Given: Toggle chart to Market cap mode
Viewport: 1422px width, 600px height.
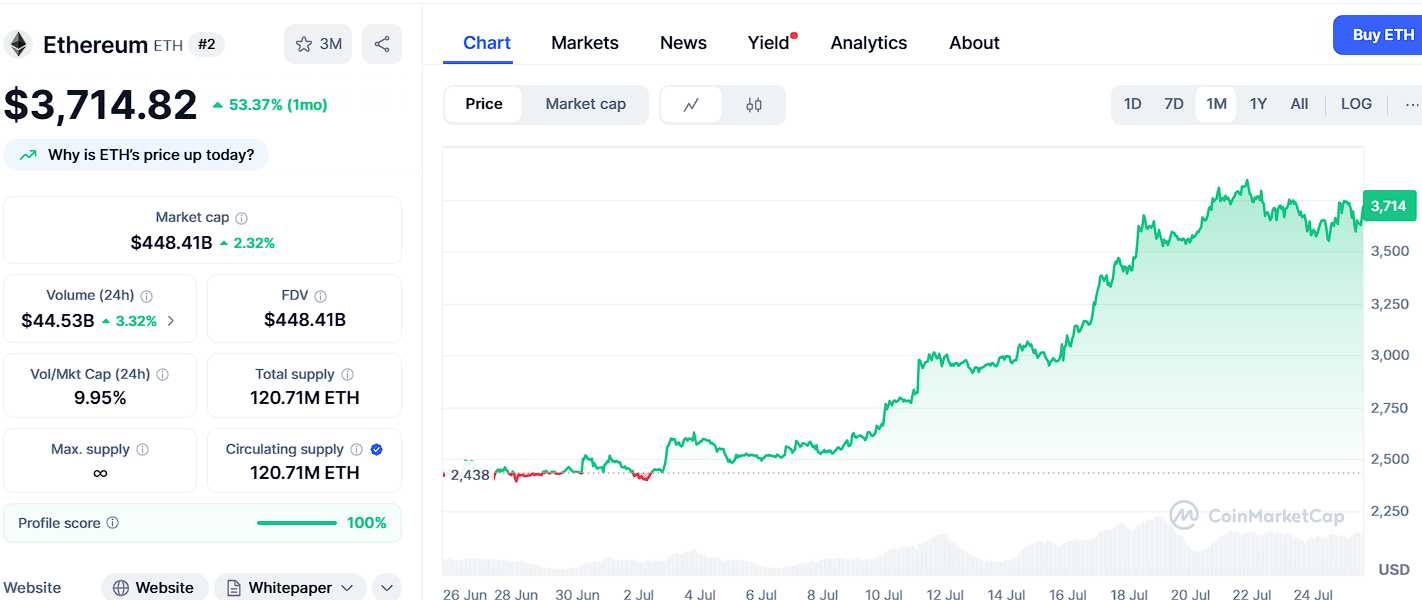Looking at the screenshot, I should [x=585, y=104].
